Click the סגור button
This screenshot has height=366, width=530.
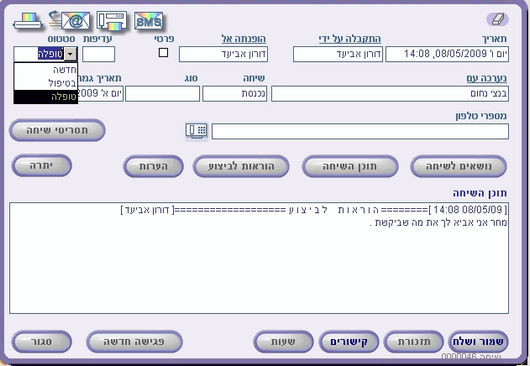42,341
